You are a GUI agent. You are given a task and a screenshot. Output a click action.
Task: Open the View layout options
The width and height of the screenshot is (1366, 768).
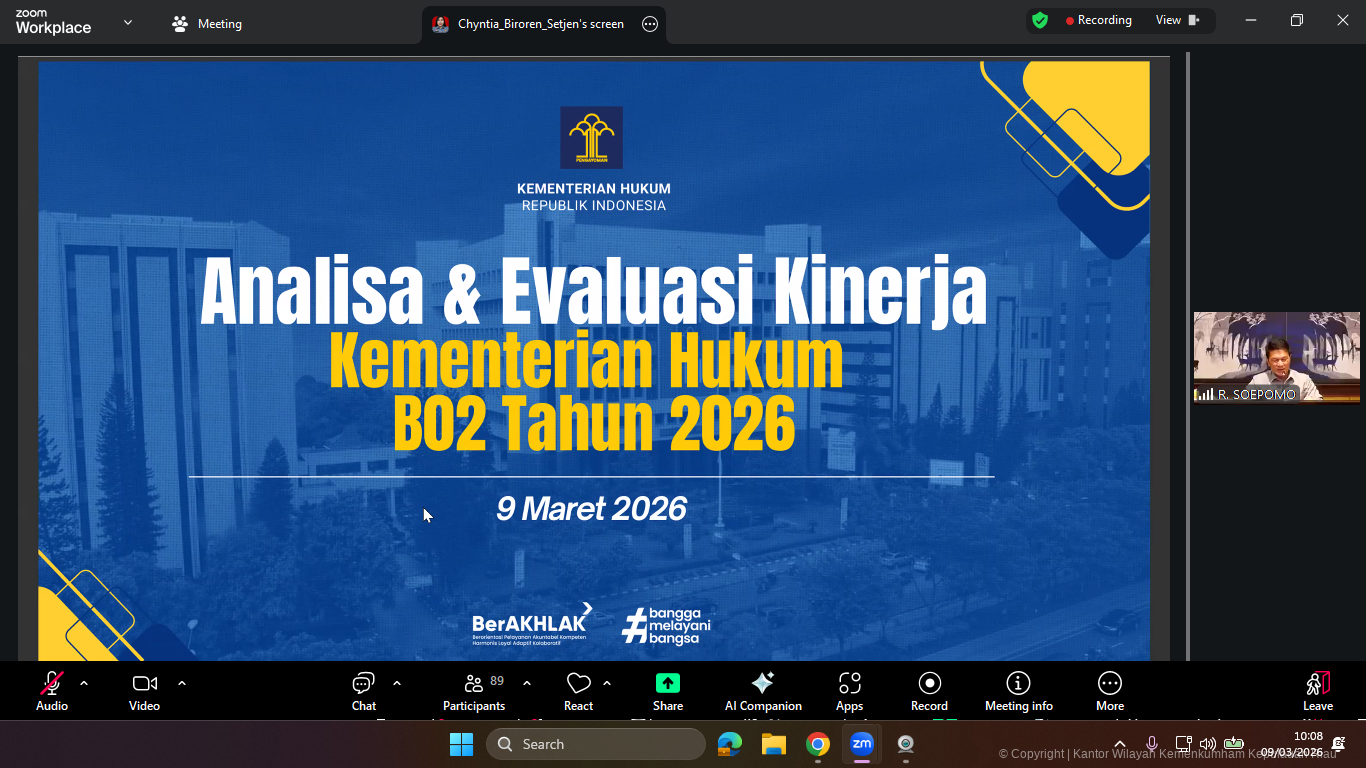pyautogui.click(x=1167, y=19)
